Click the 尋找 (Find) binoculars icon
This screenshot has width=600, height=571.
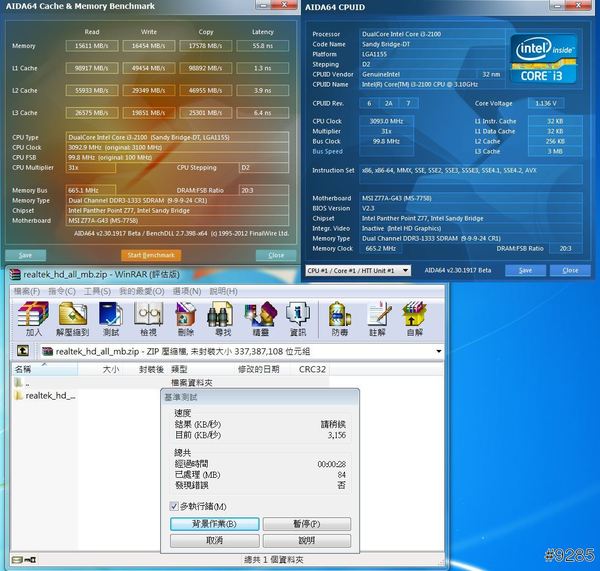[x=223, y=317]
